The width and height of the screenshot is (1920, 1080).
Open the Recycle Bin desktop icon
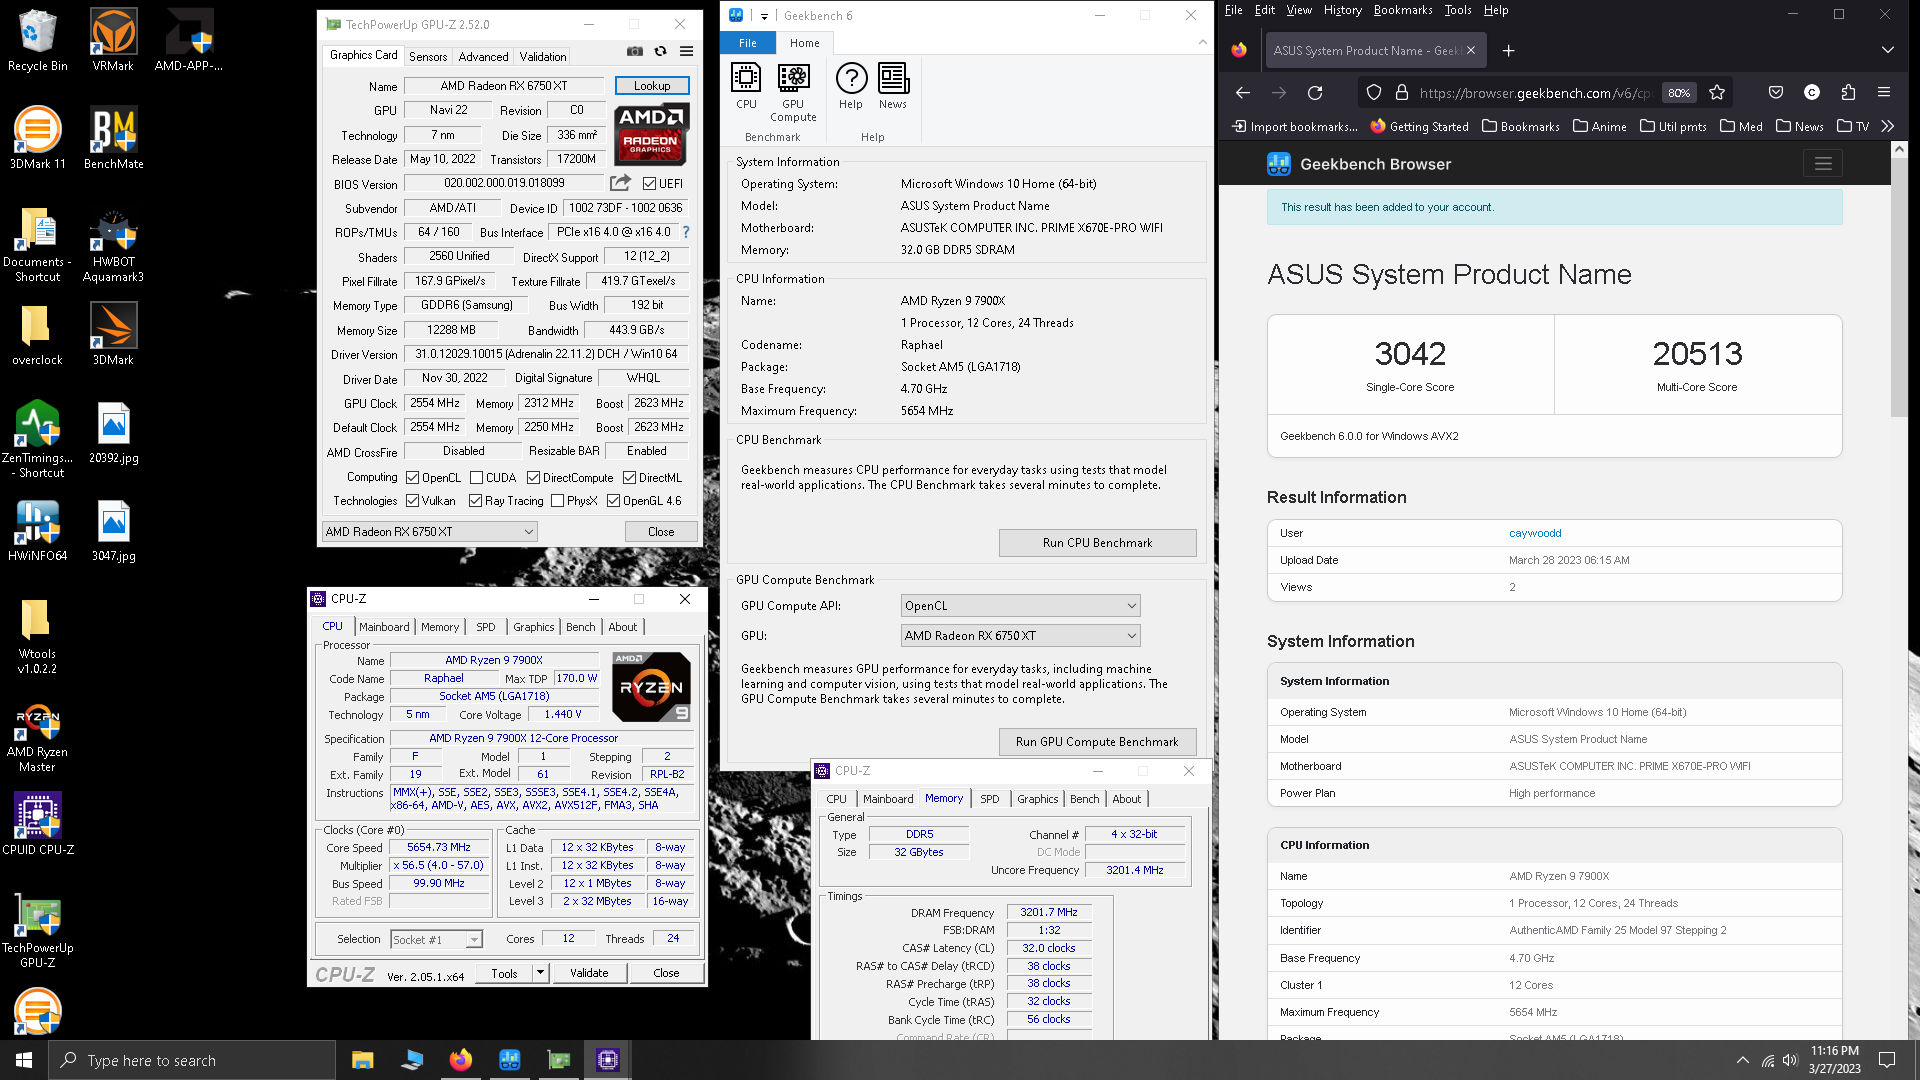pyautogui.click(x=38, y=41)
